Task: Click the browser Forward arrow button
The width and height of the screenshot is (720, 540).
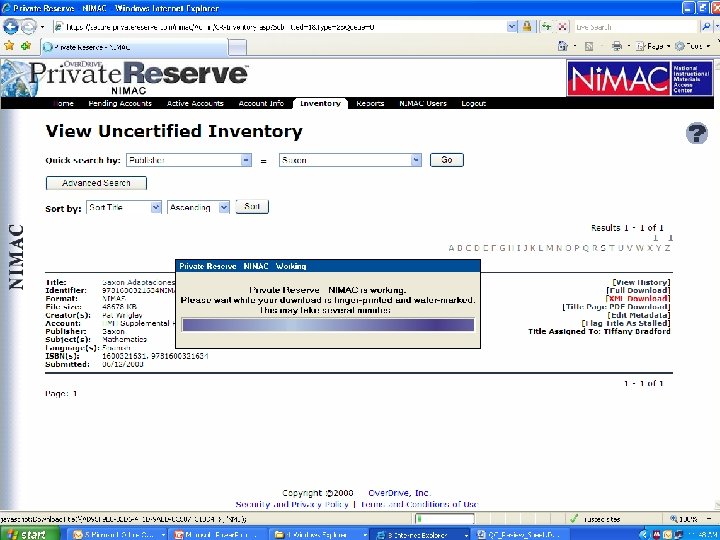Action: 28,27
